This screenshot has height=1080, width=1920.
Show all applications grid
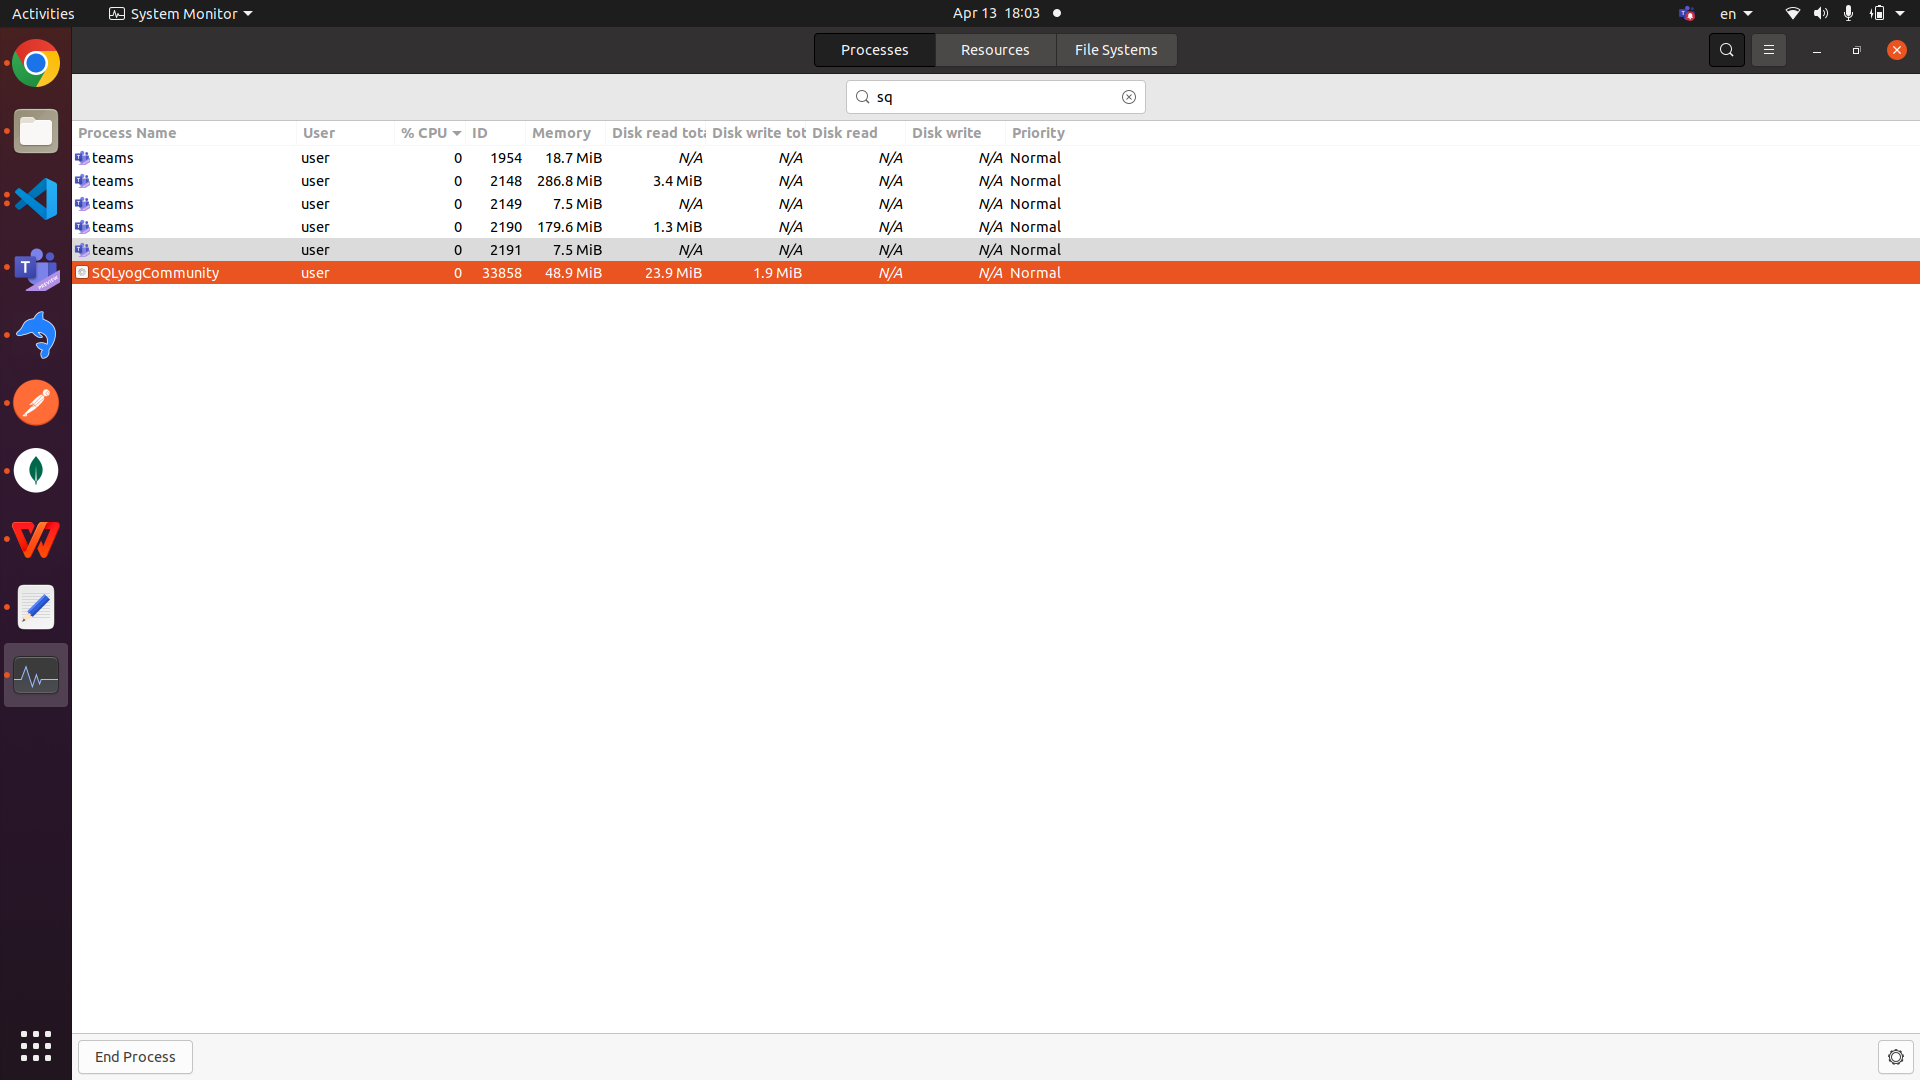36,1046
